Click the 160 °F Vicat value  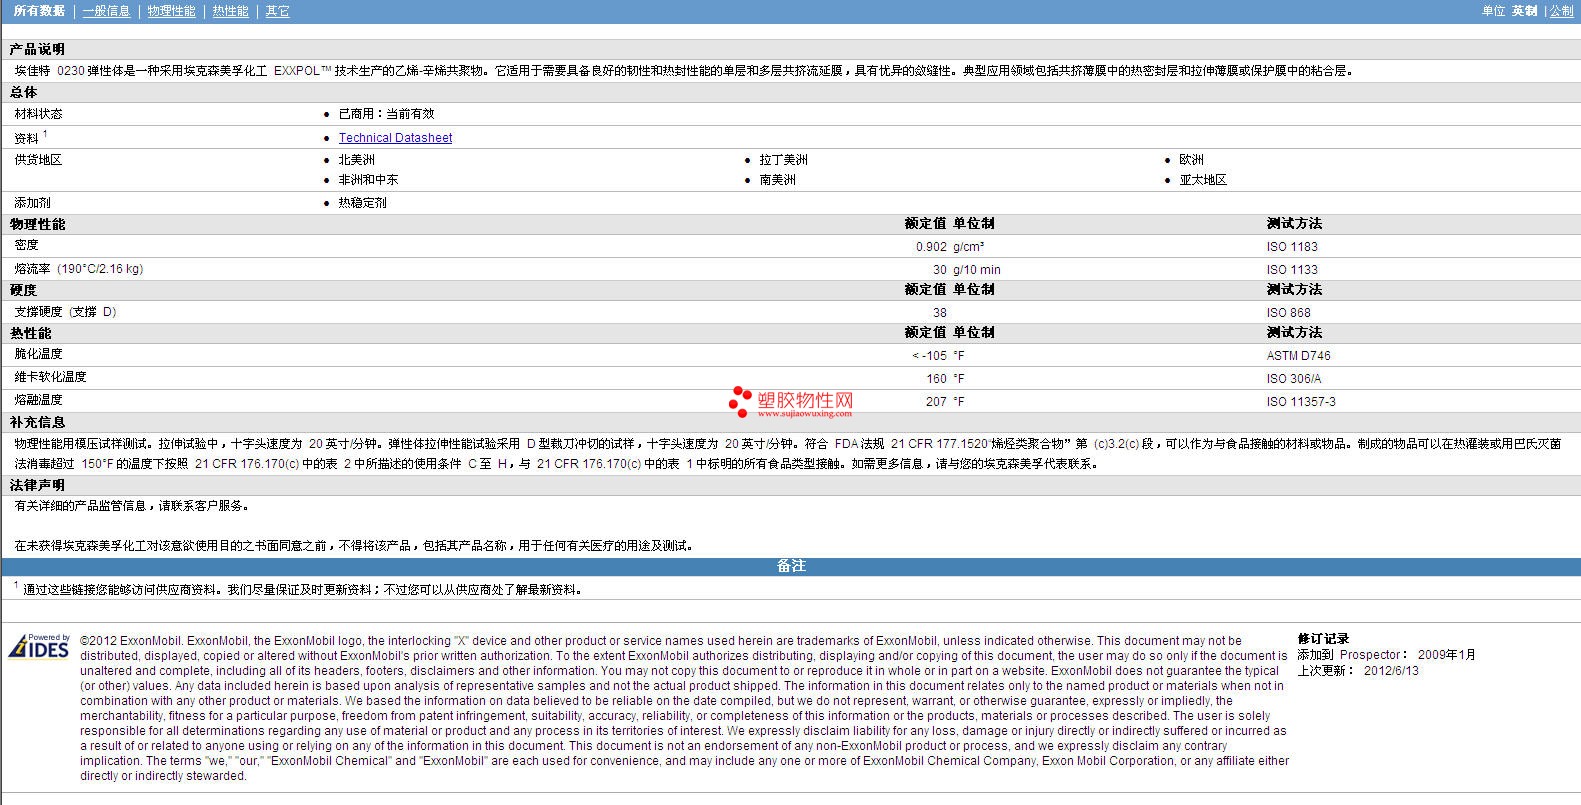[945, 379]
